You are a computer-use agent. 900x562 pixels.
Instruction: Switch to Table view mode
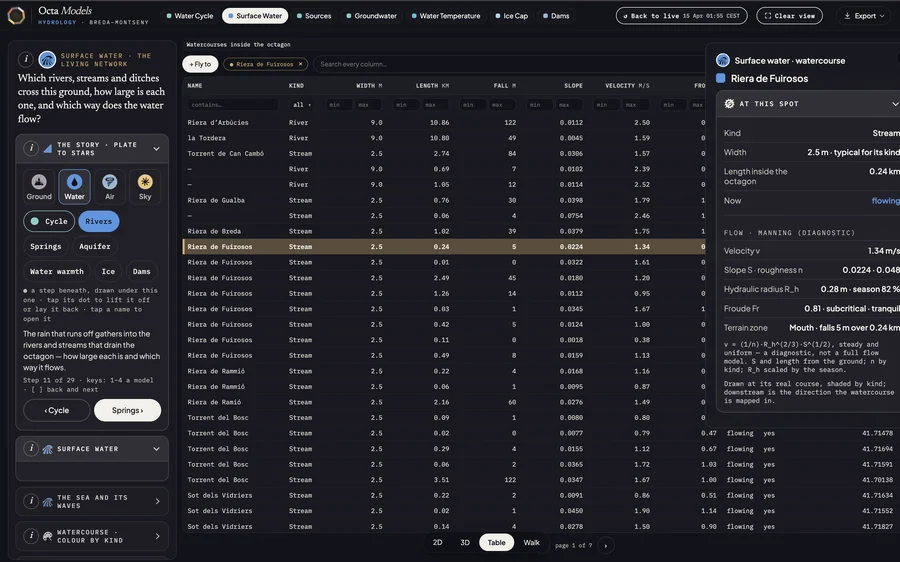496,542
